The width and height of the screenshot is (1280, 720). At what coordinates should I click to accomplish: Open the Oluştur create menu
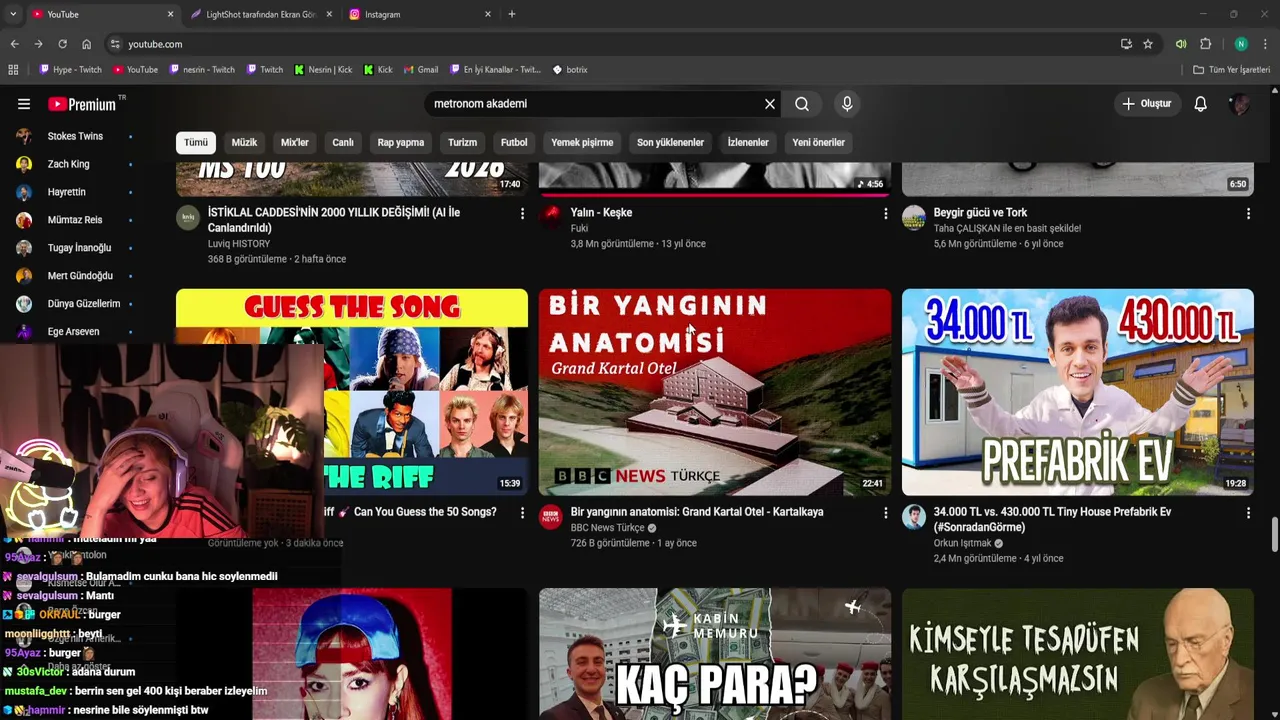tap(1146, 104)
